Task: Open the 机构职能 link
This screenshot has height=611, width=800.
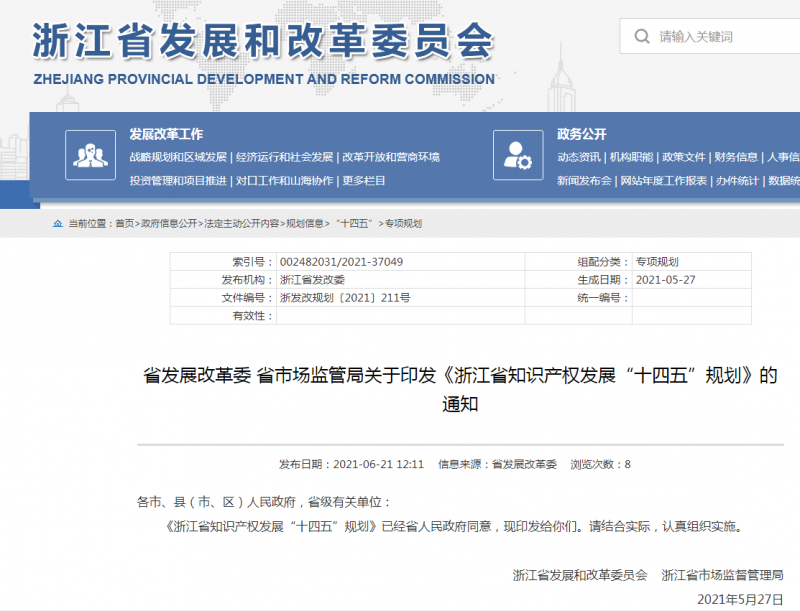Action: click(x=631, y=157)
